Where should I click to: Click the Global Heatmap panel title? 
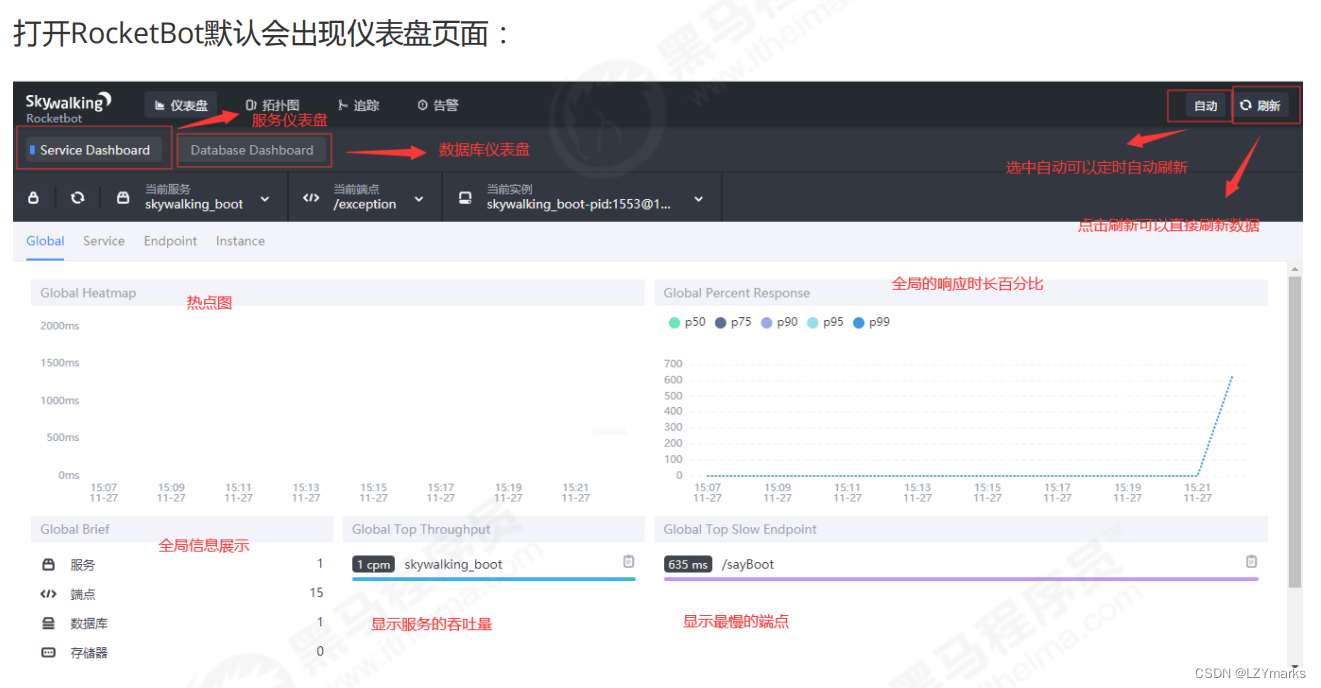tap(88, 293)
